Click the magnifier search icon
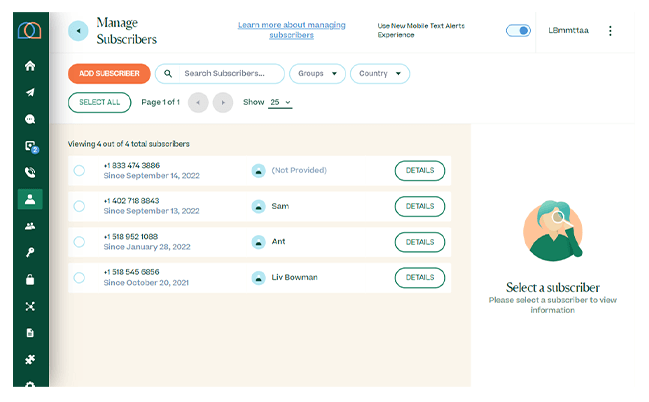Screen dimensions: 649x402 168,74
